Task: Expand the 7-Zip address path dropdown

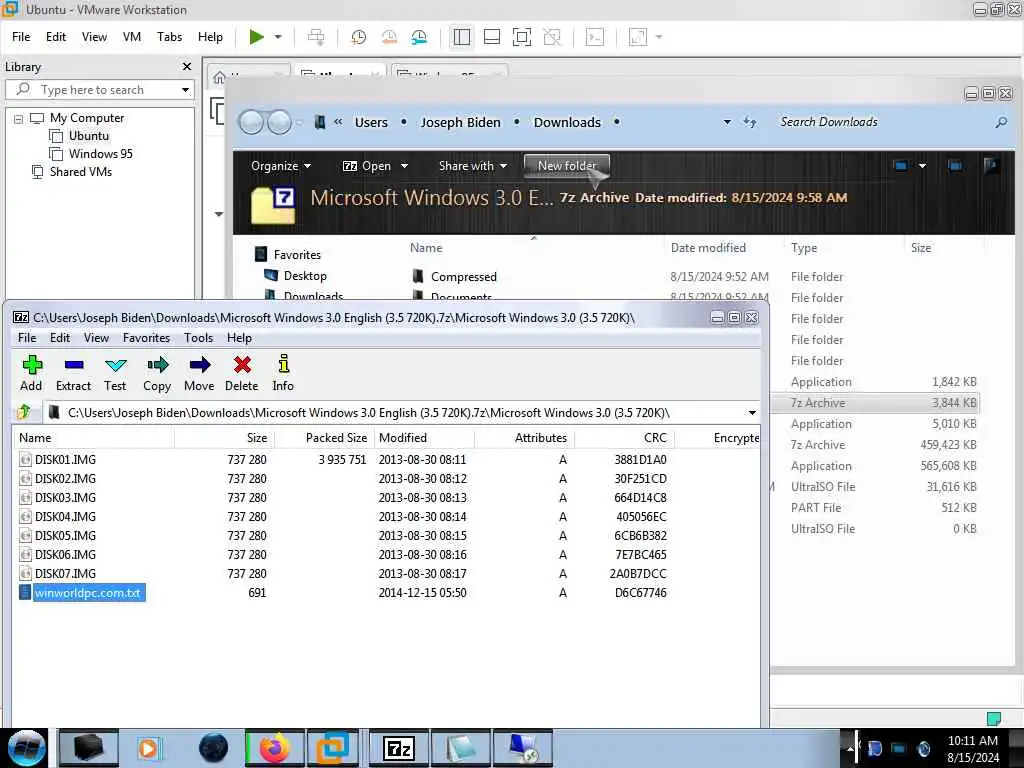Action: pyautogui.click(x=752, y=413)
